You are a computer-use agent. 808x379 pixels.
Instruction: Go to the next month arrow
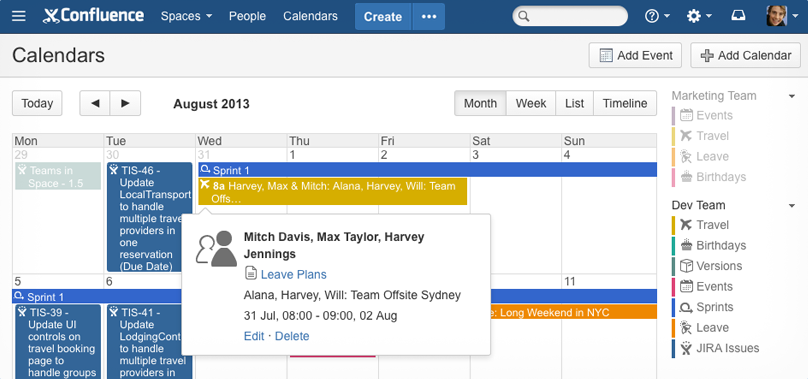point(125,103)
